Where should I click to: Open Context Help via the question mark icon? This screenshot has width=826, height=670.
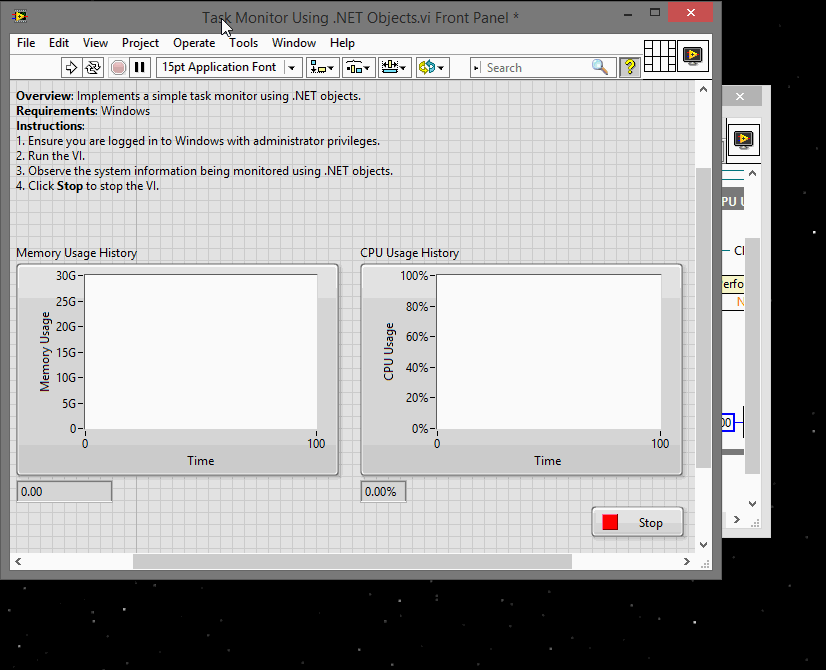(627, 67)
